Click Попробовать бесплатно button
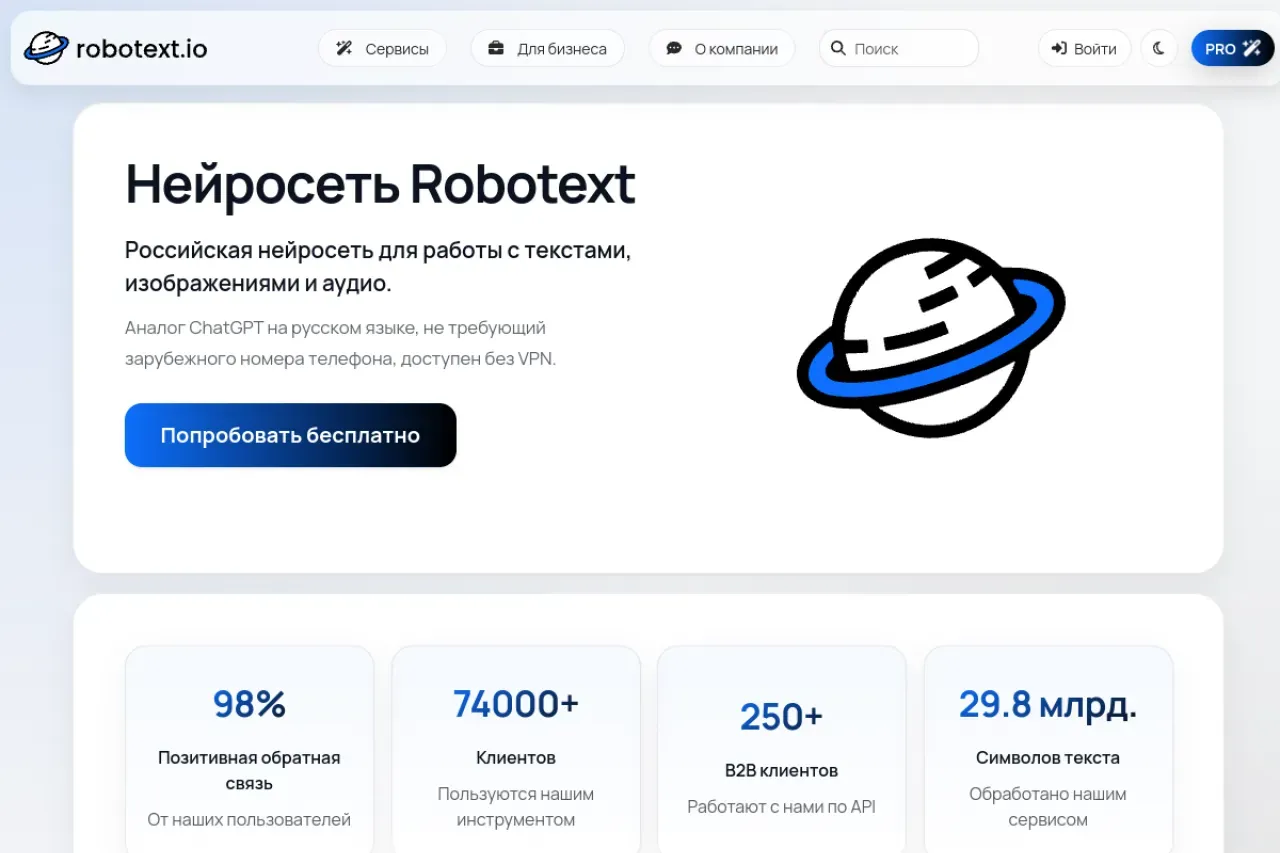Screen dimensions: 1280x853 click(290, 435)
